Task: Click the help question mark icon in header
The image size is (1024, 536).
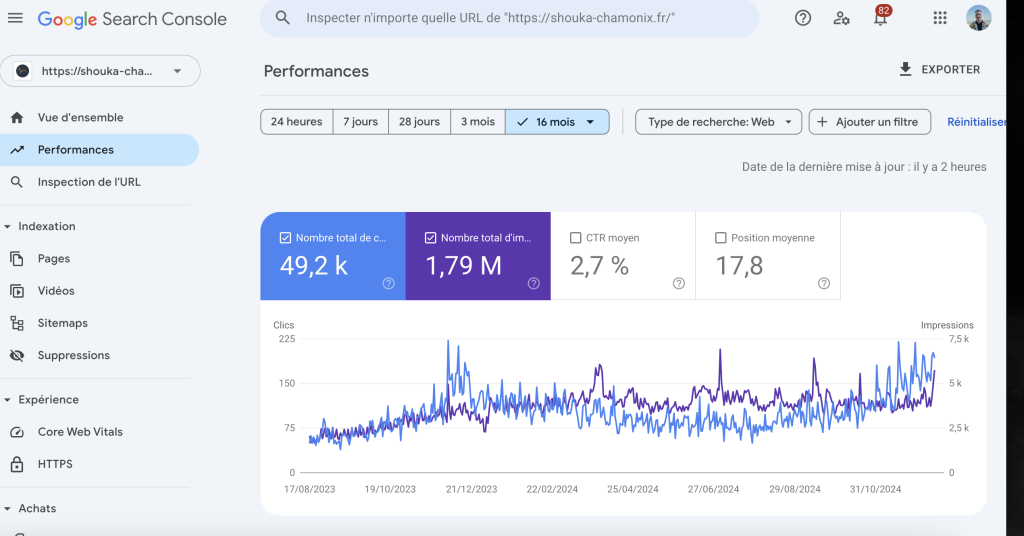Action: 803,18
